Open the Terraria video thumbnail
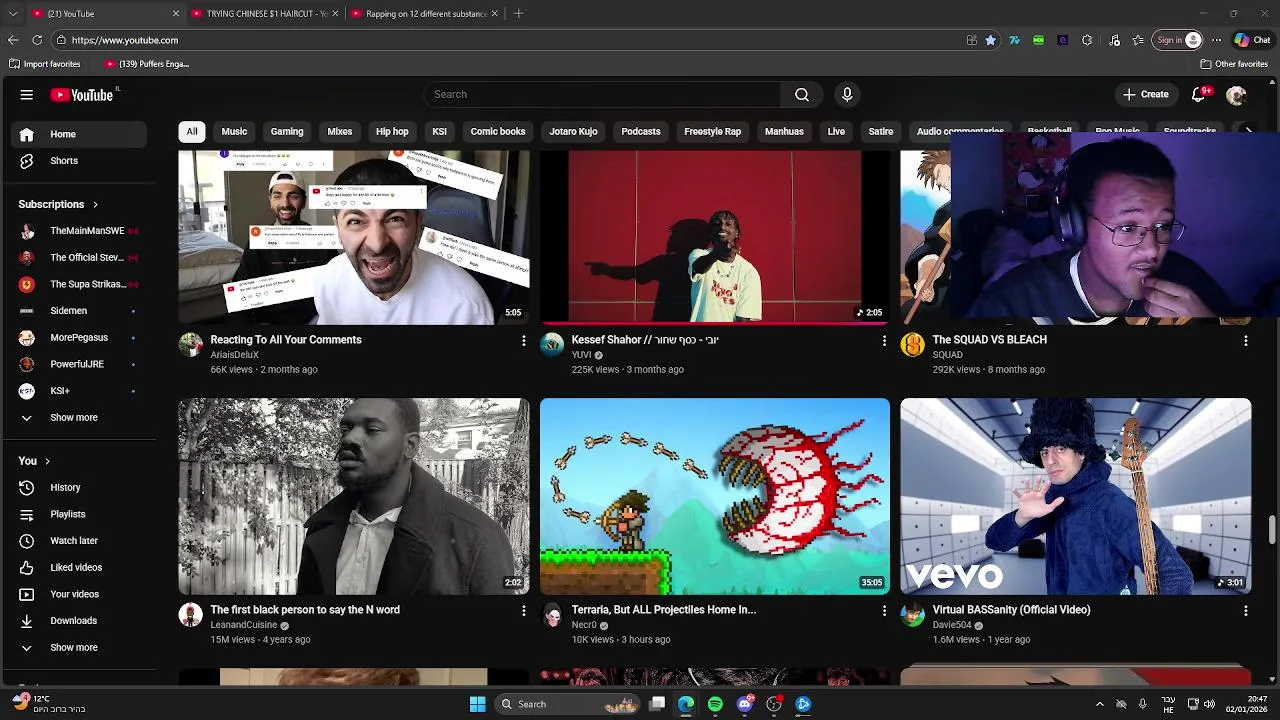Viewport: 1280px width, 720px height. pyautogui.click(x=715, y=496)
